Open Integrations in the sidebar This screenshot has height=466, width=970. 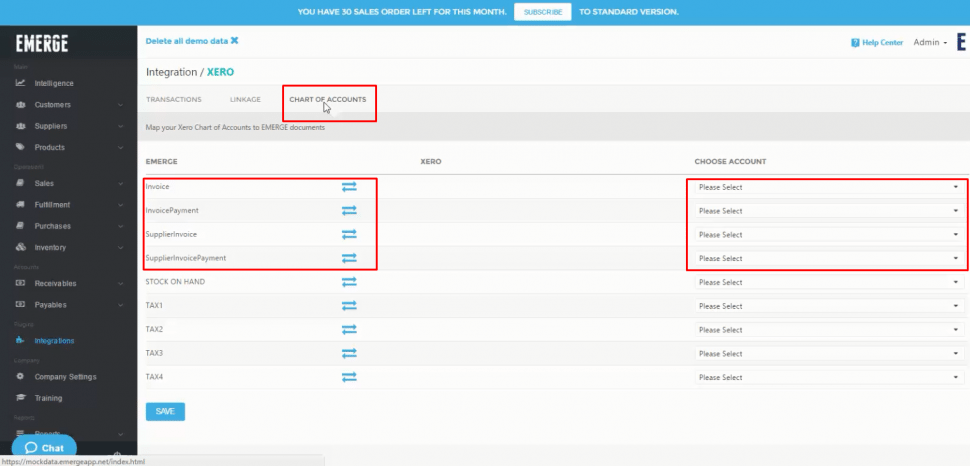(x=54, y=340)
